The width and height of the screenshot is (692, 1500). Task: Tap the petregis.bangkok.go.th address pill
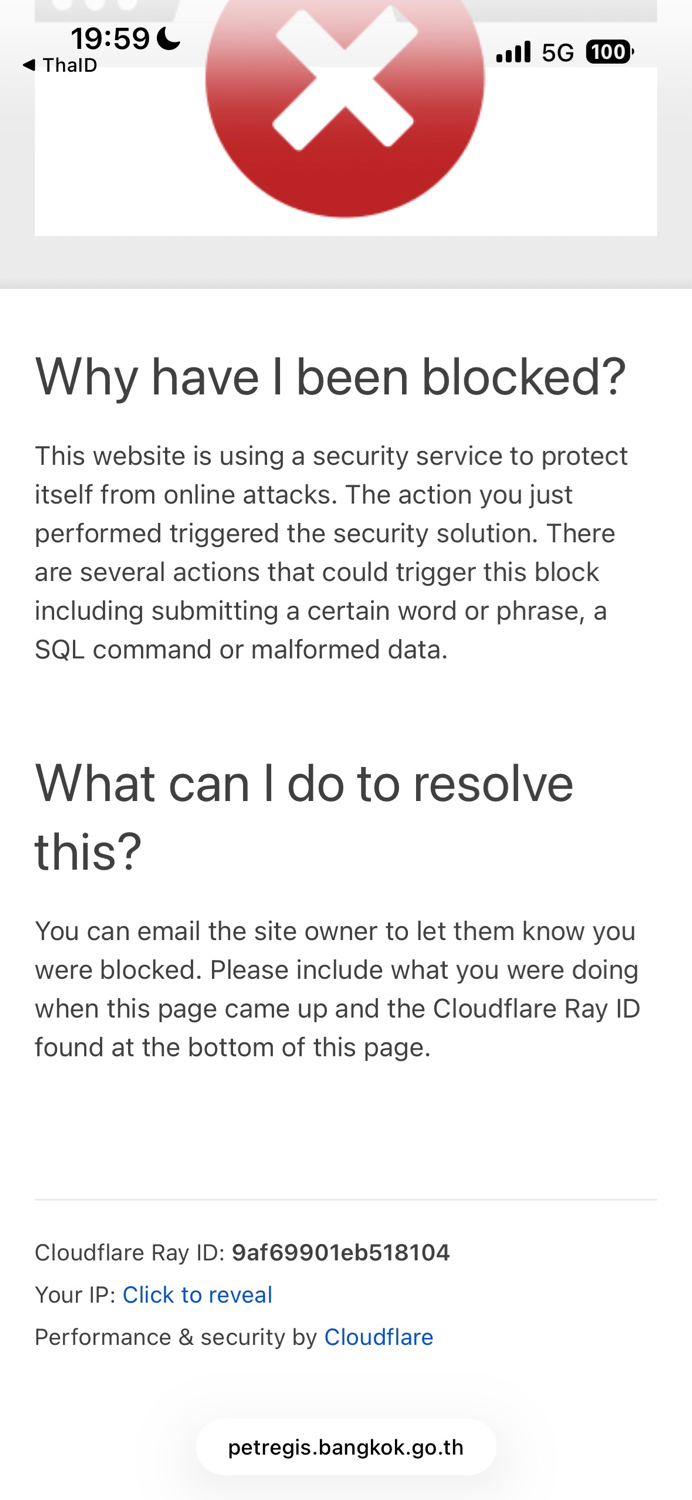pos(346,1447)
